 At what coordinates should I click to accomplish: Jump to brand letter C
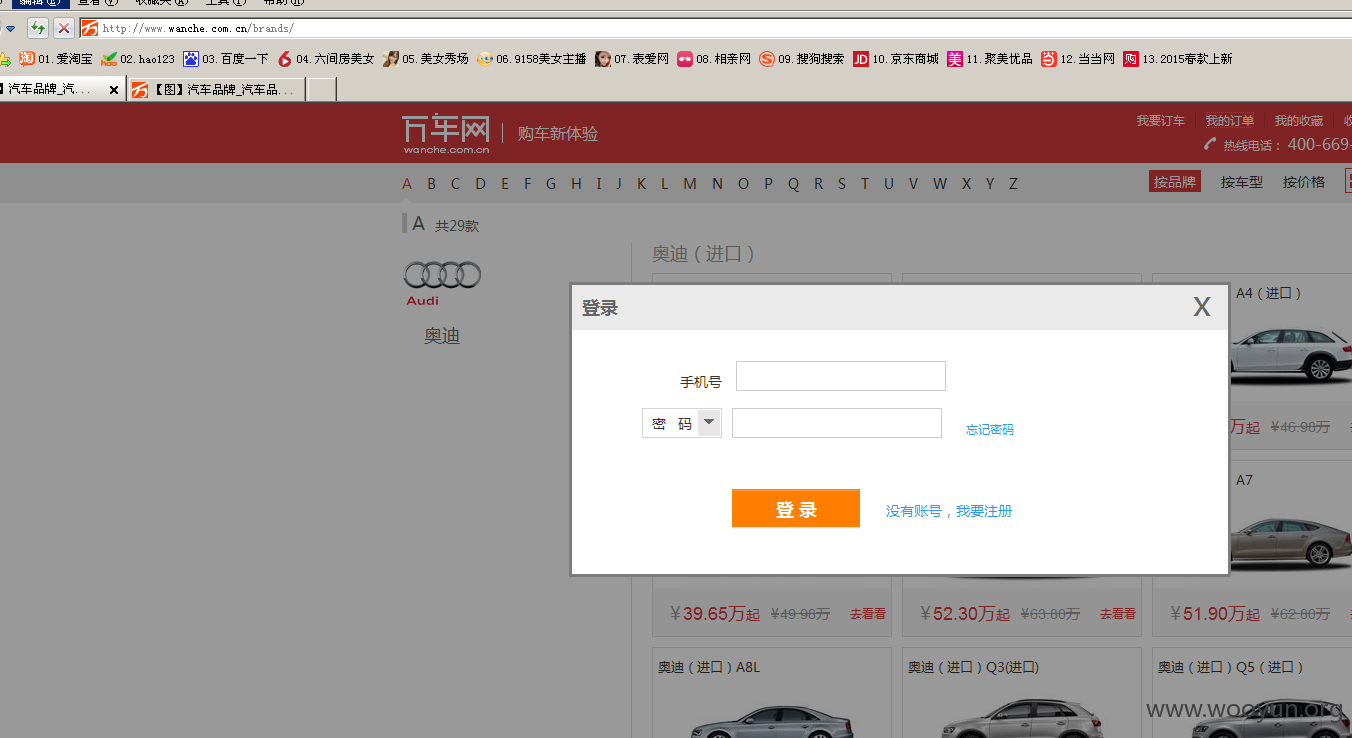click(455, 183)
